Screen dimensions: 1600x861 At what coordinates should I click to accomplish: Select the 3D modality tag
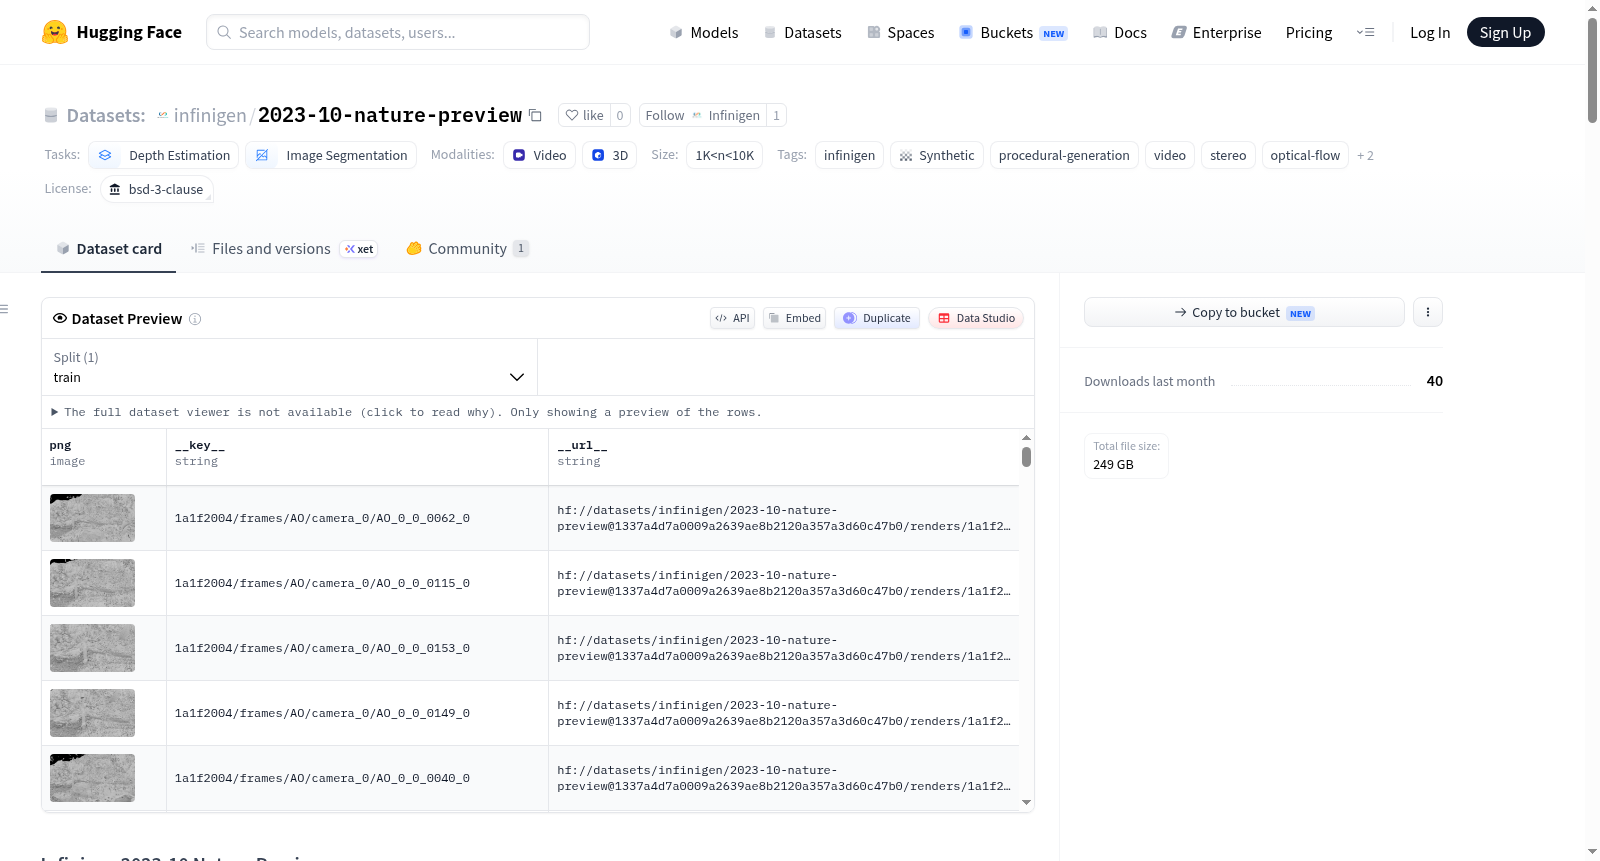(x=609, y=155)
